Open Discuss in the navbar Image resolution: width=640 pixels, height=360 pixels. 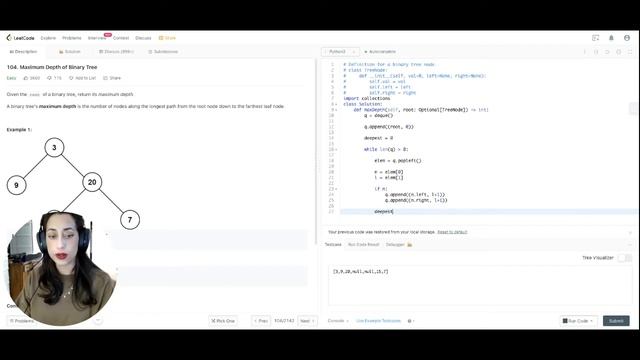point(143,38)
